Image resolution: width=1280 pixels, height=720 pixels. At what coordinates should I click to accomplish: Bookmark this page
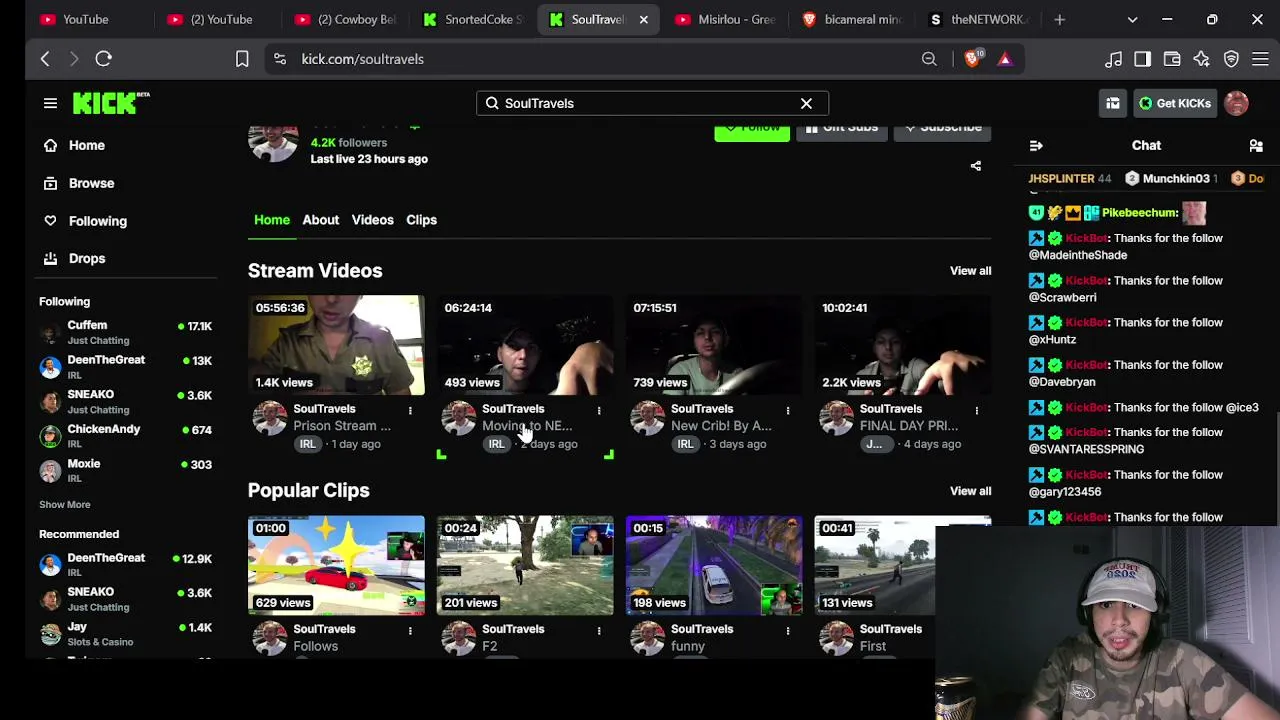pyautogui.click(x=242, y=59)
